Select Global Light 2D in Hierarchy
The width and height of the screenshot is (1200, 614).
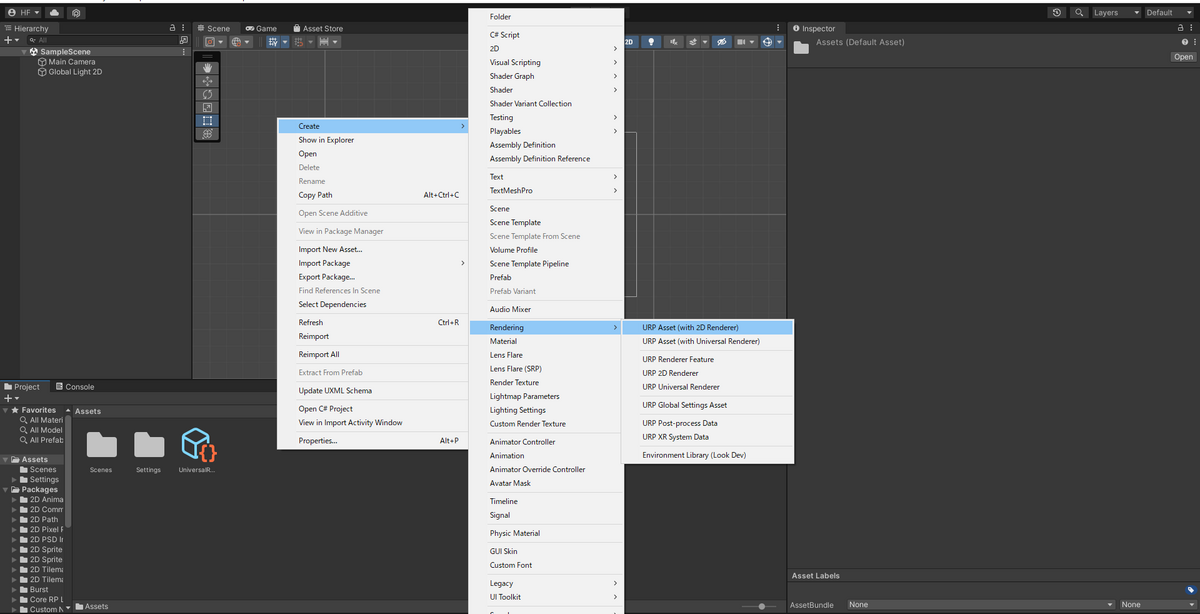[75, 72]
